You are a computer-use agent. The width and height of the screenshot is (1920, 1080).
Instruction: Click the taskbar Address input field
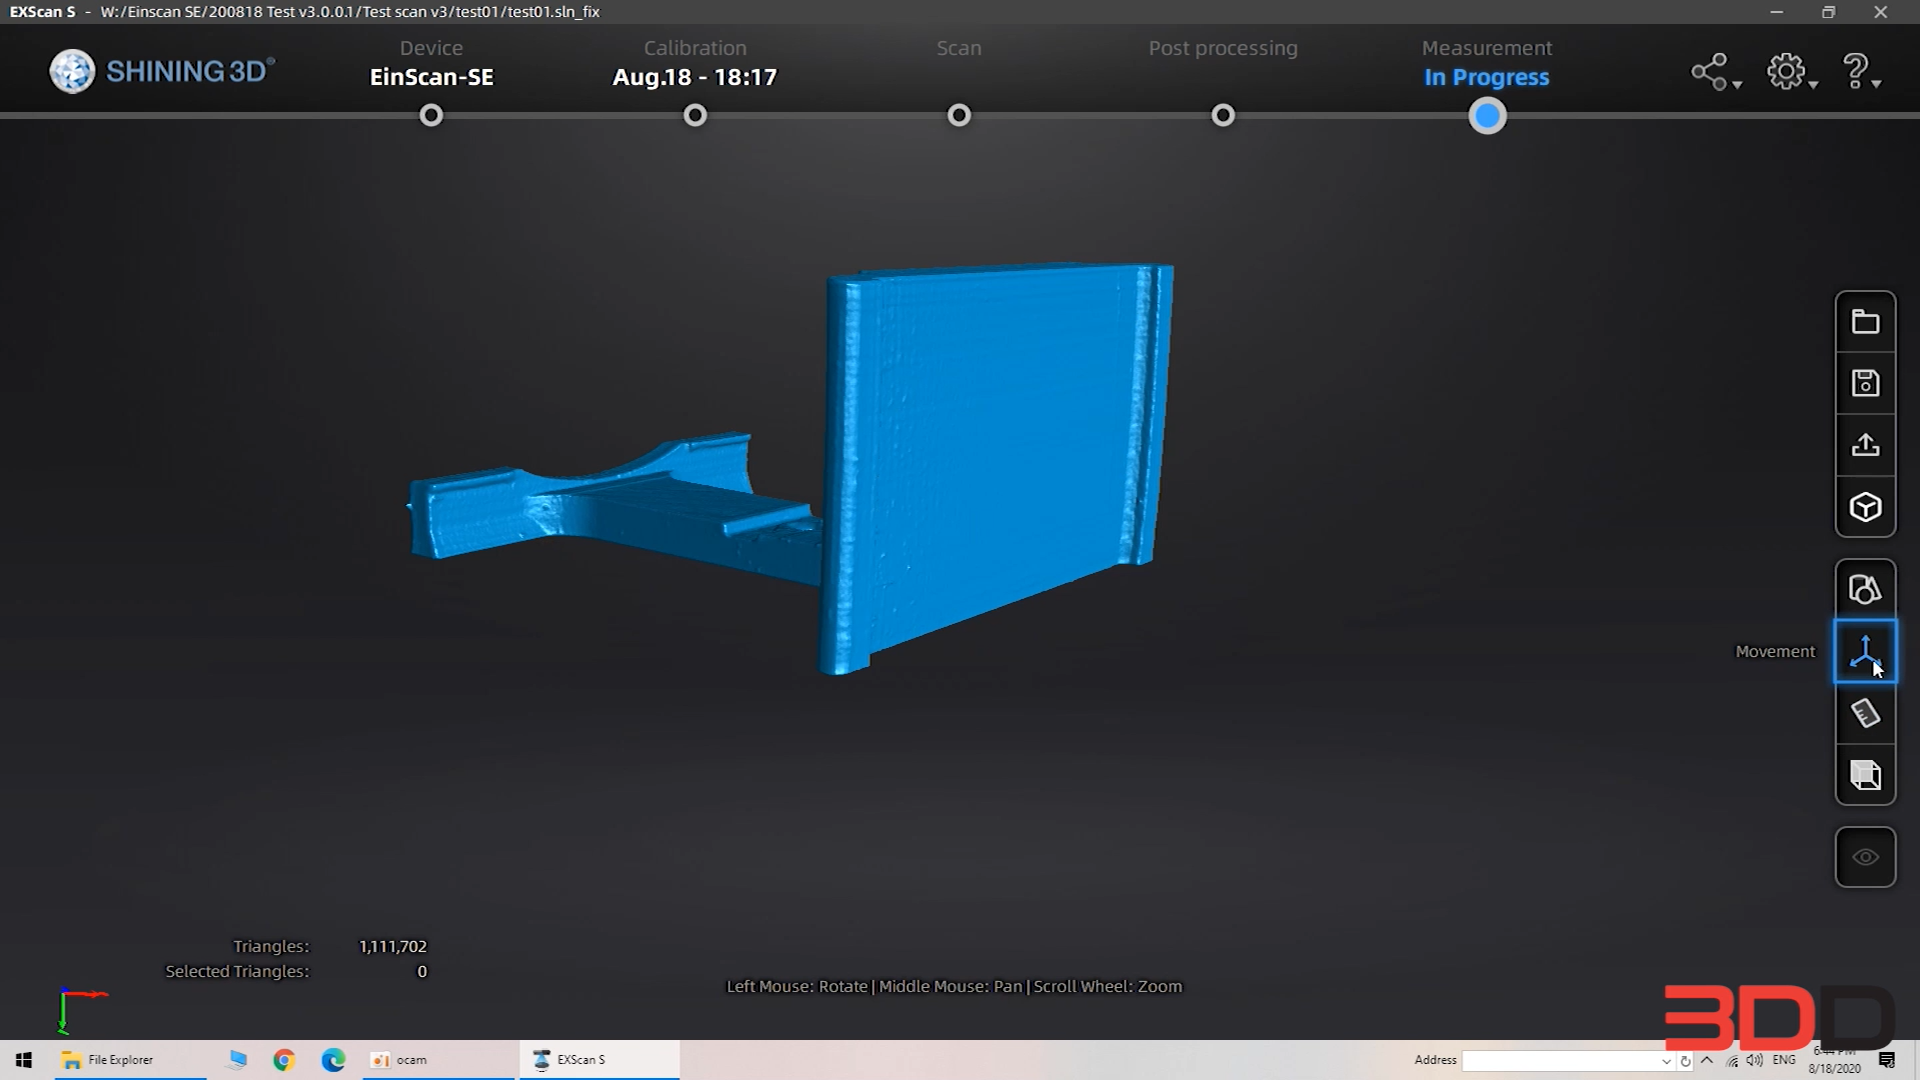[x=1560, y=1061]
